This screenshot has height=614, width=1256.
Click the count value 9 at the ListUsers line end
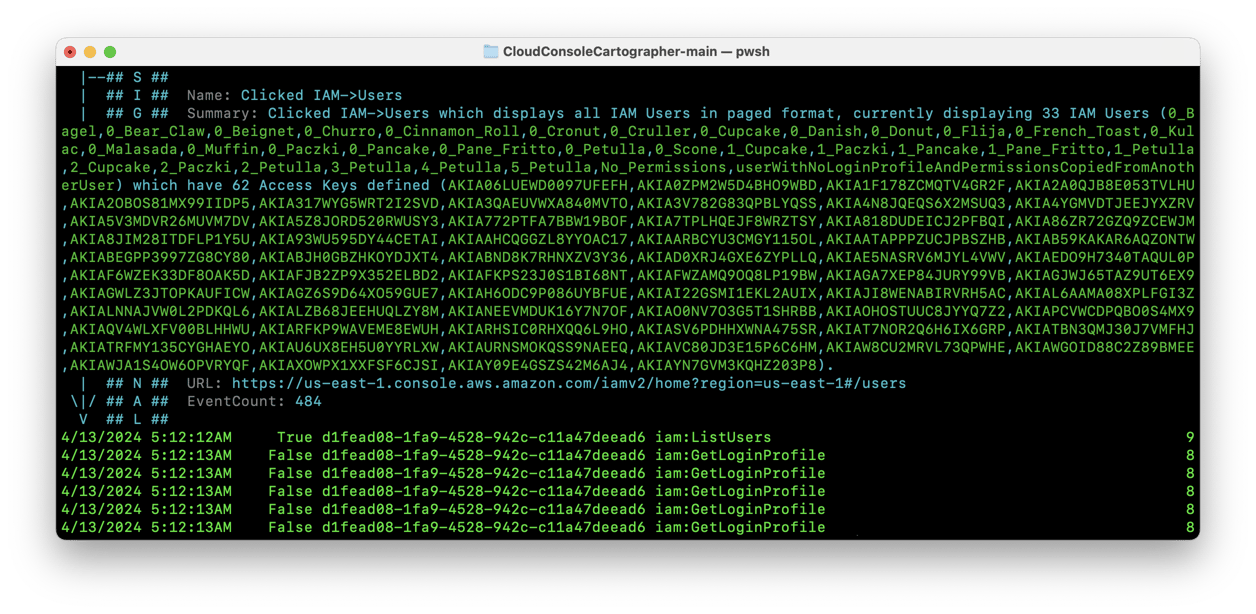(x=1190, y=437)
